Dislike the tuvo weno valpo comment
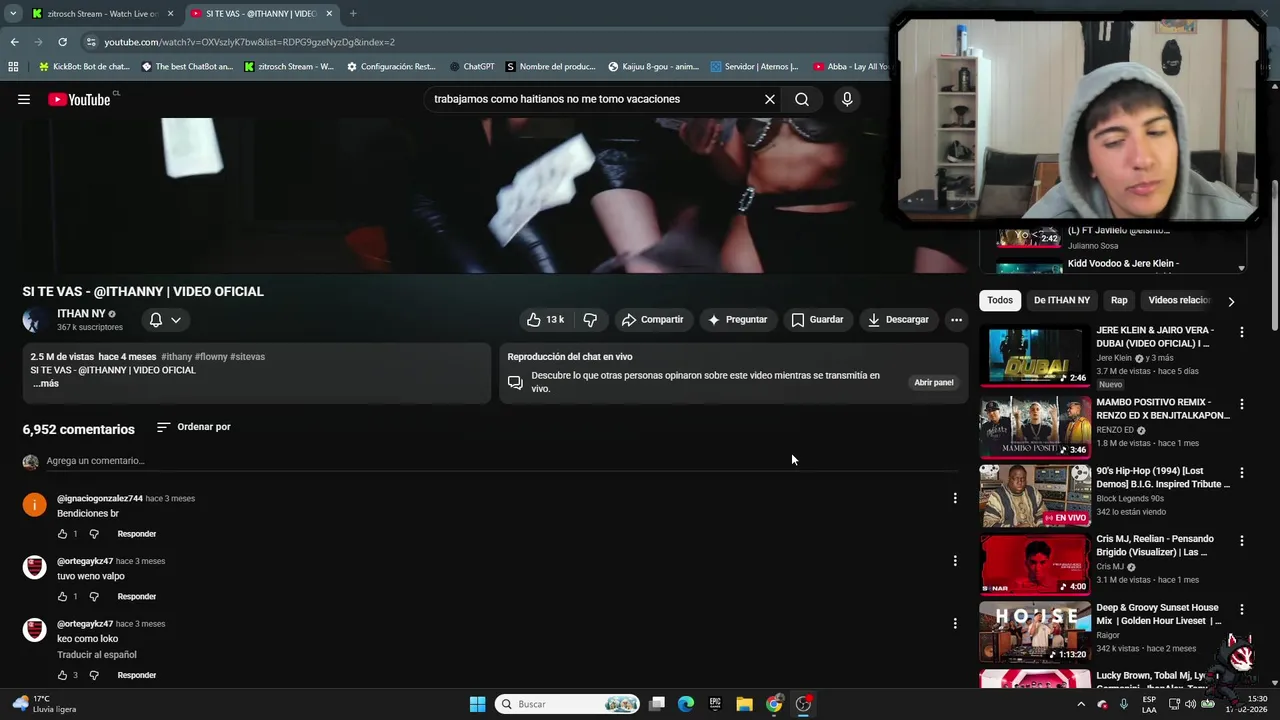Screen dimensions: 1280x720 click(x=94, y=597)
